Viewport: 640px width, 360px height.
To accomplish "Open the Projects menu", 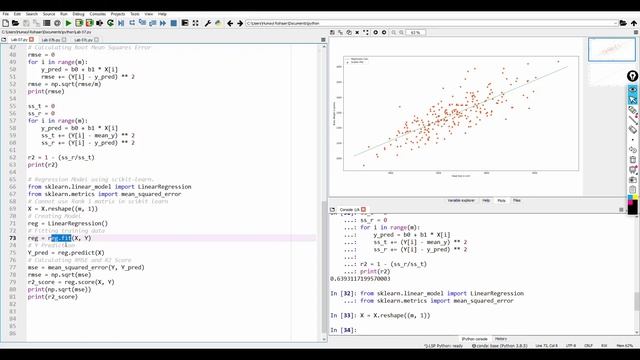I will 118,14.
